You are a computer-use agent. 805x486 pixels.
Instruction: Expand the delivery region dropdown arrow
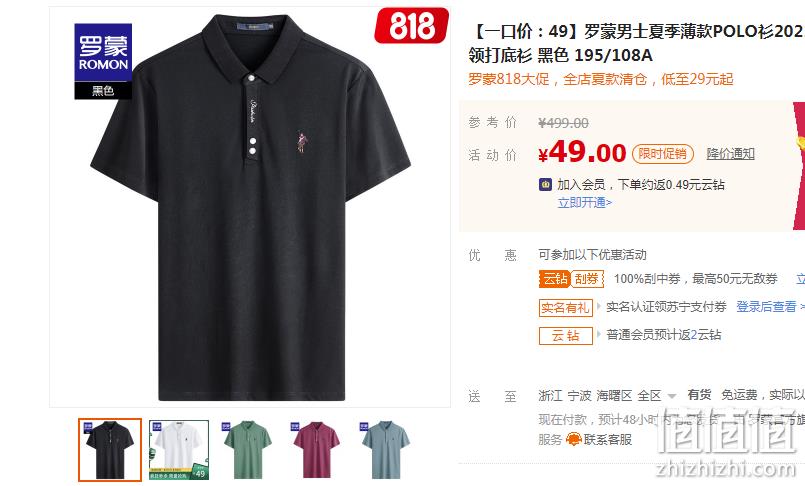tap(672, 396)
